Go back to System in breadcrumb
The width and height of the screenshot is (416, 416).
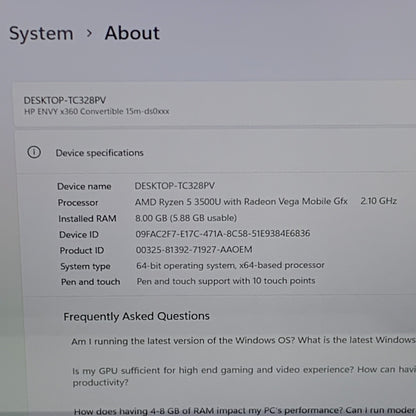click(41, 34)
